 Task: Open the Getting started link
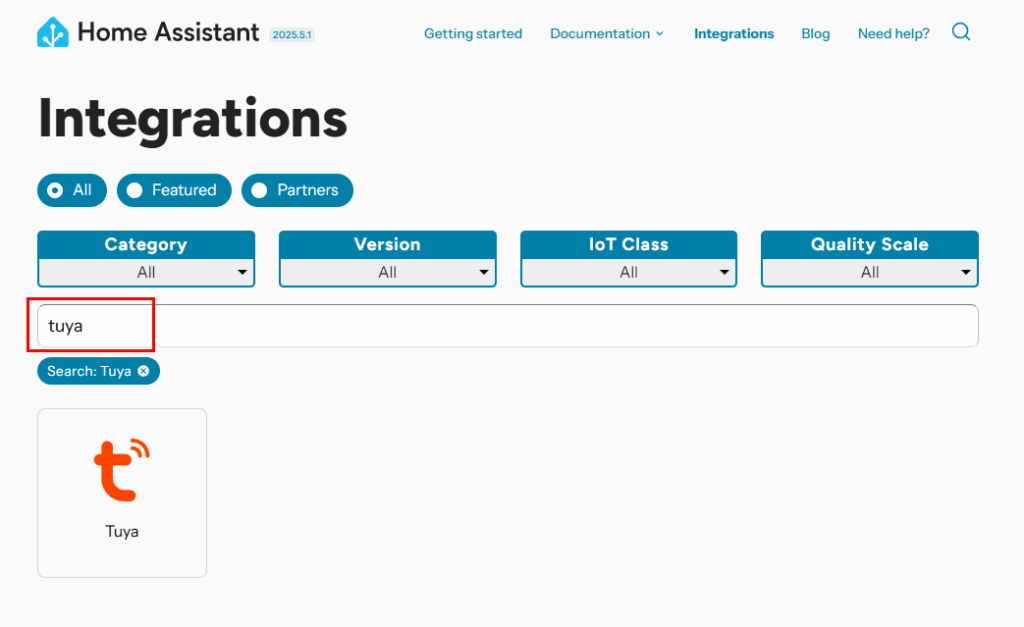pos(473,34)
